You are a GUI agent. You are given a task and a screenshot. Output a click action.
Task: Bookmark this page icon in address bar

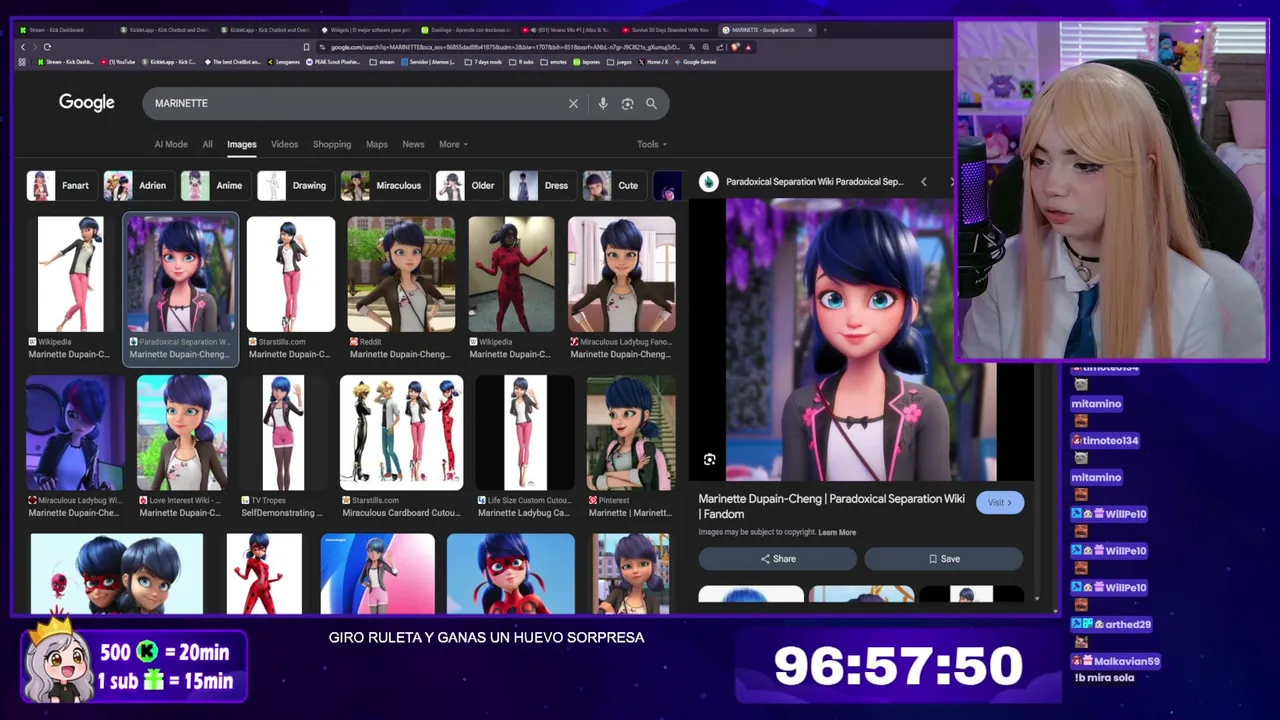coord(306,47)
